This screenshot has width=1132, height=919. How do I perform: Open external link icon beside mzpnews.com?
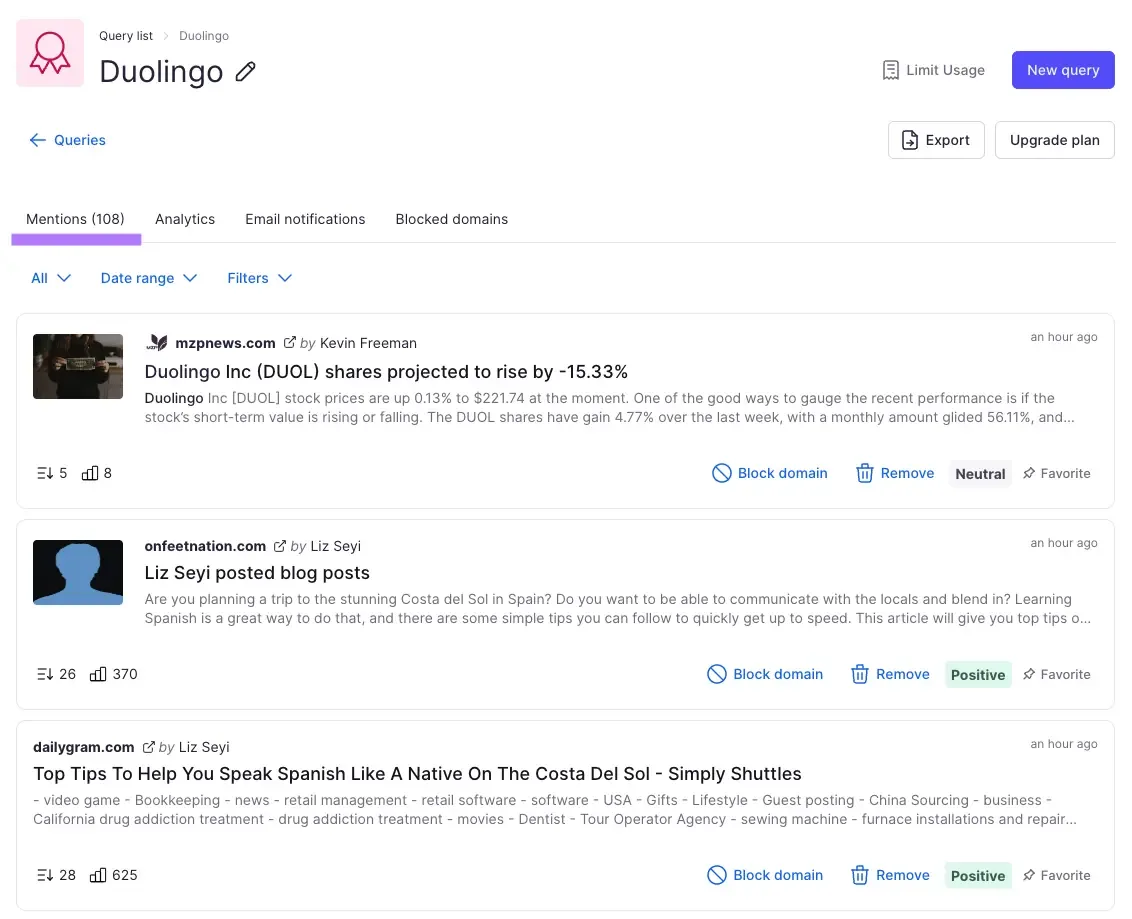(x=289, y=342)
